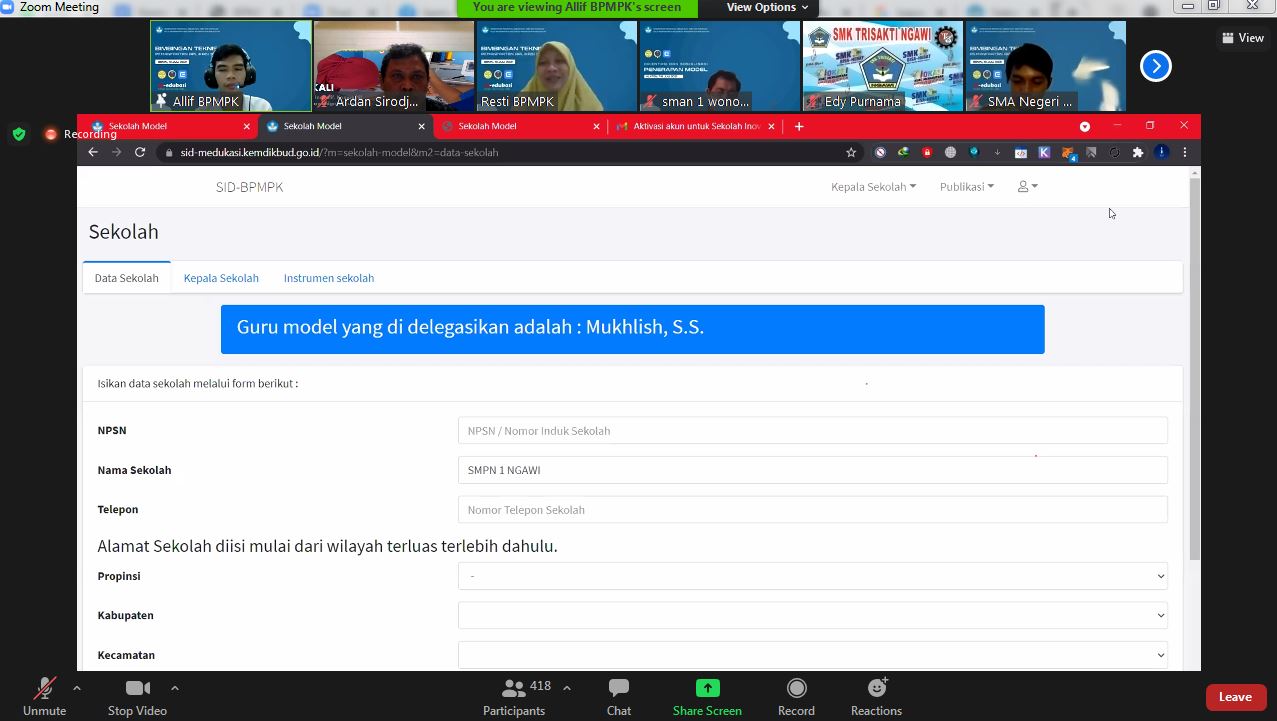Click the Nama Sekolah input field
The height and width of the screenshot is (721, 1277).
[812, 470]
